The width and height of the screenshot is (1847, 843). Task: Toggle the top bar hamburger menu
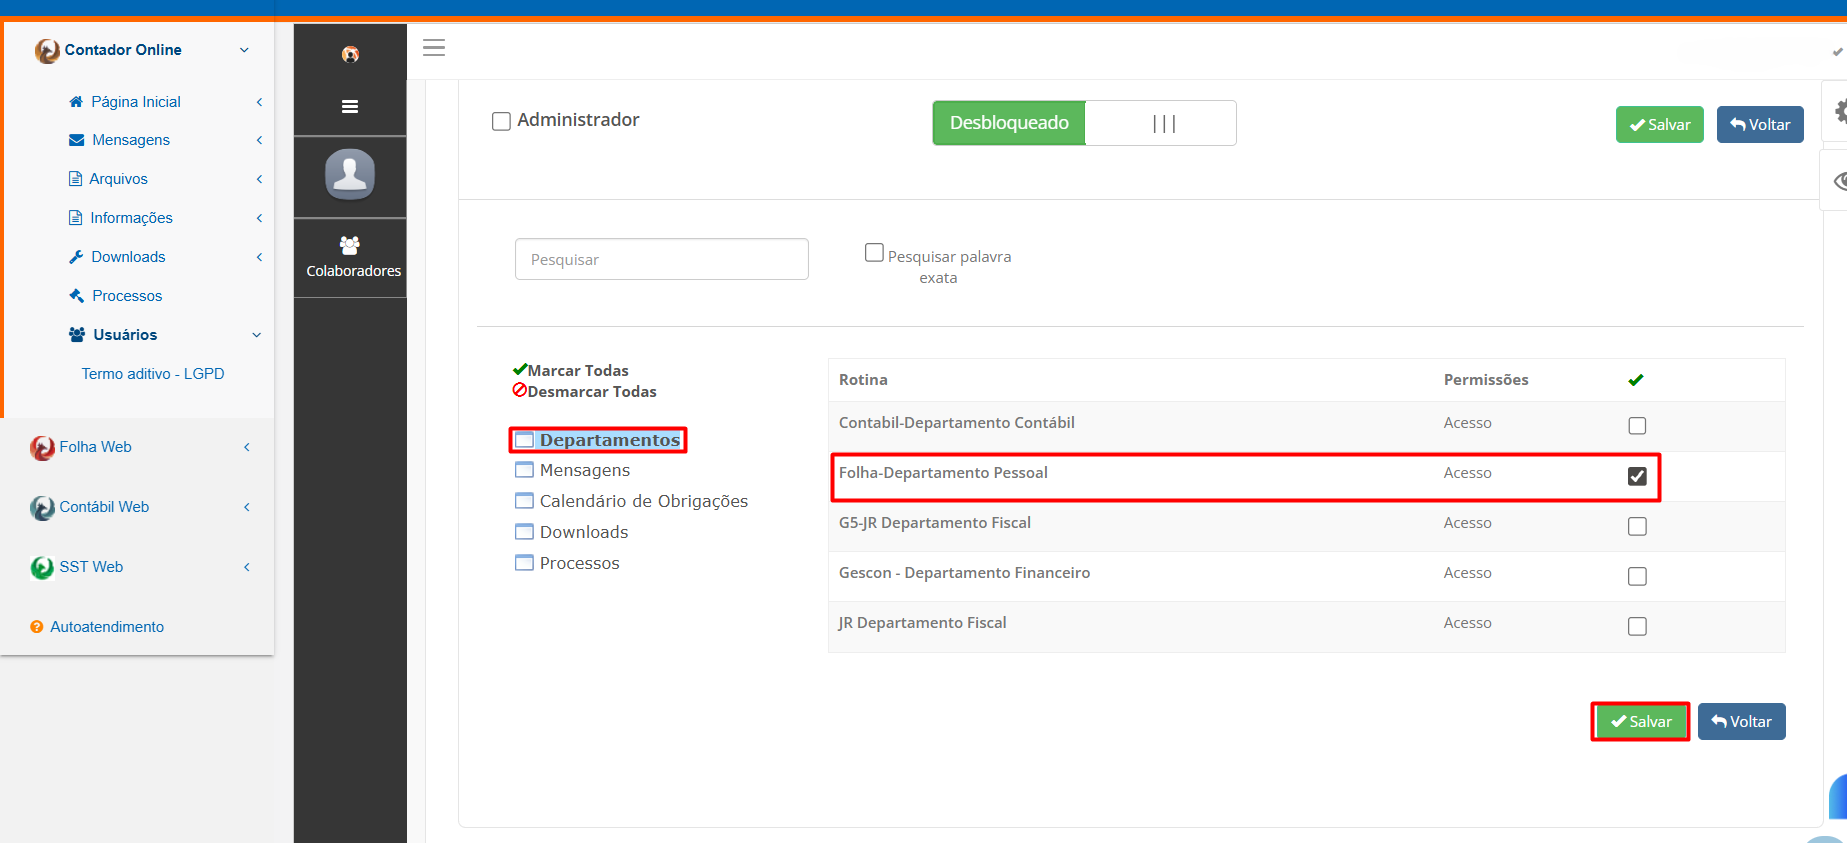[434, 48]
